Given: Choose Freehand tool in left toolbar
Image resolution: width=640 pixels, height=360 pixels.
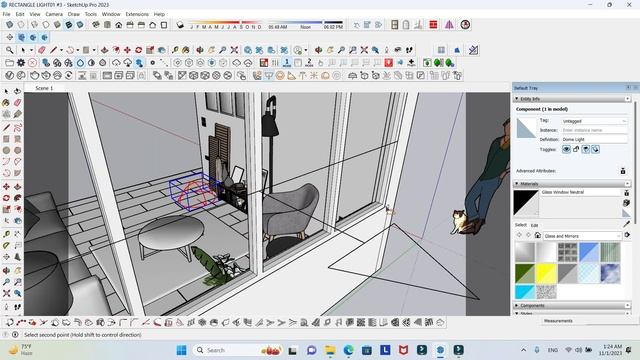Looking at the screenshot, I should coord(18,128).
